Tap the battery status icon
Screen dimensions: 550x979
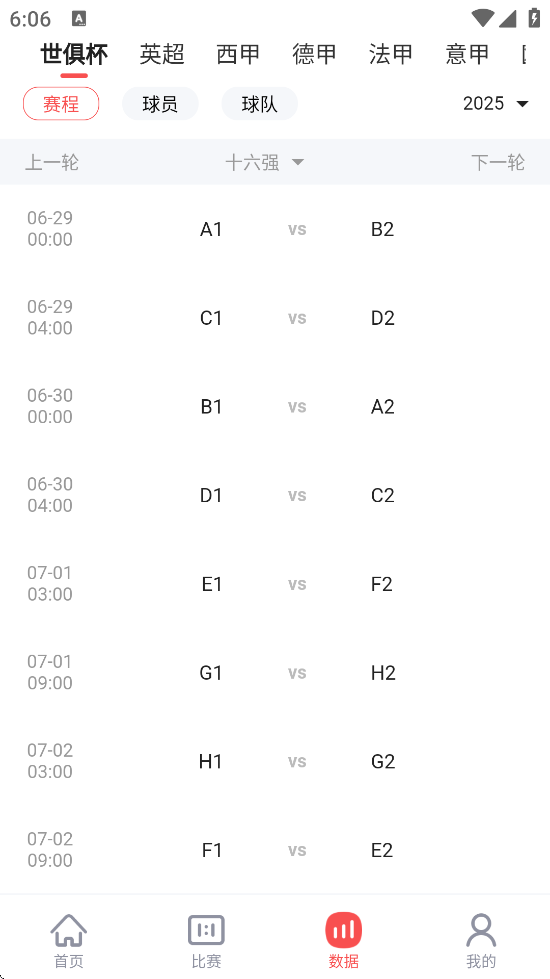[534, 17]
